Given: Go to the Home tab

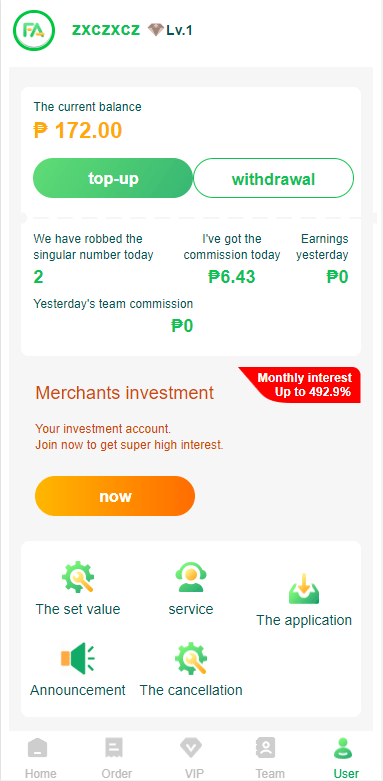Looking at the screenshot, I should coord(40,758).
